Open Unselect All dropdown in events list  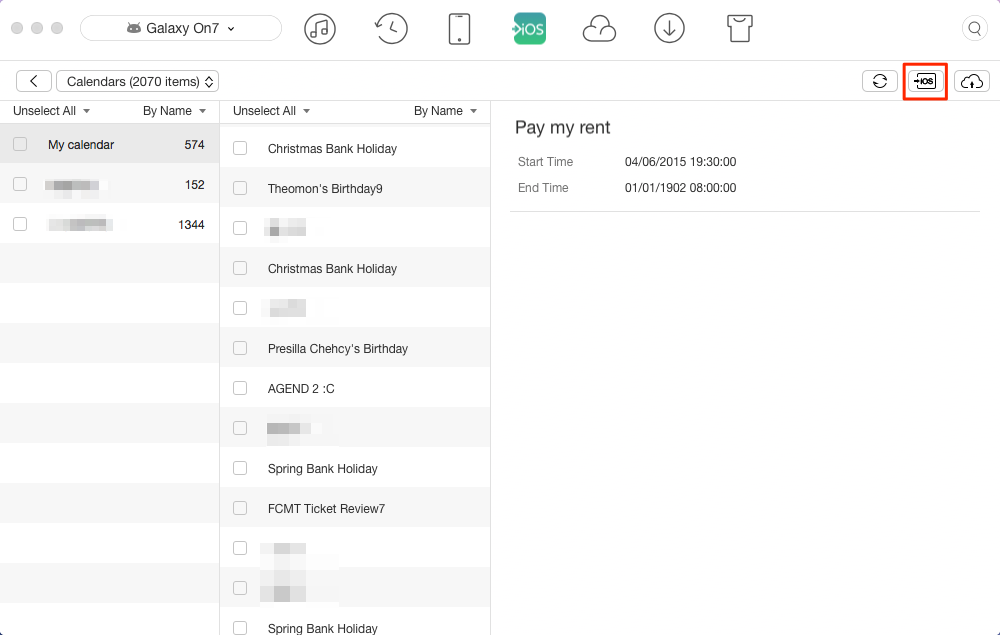tap(272, 111)
